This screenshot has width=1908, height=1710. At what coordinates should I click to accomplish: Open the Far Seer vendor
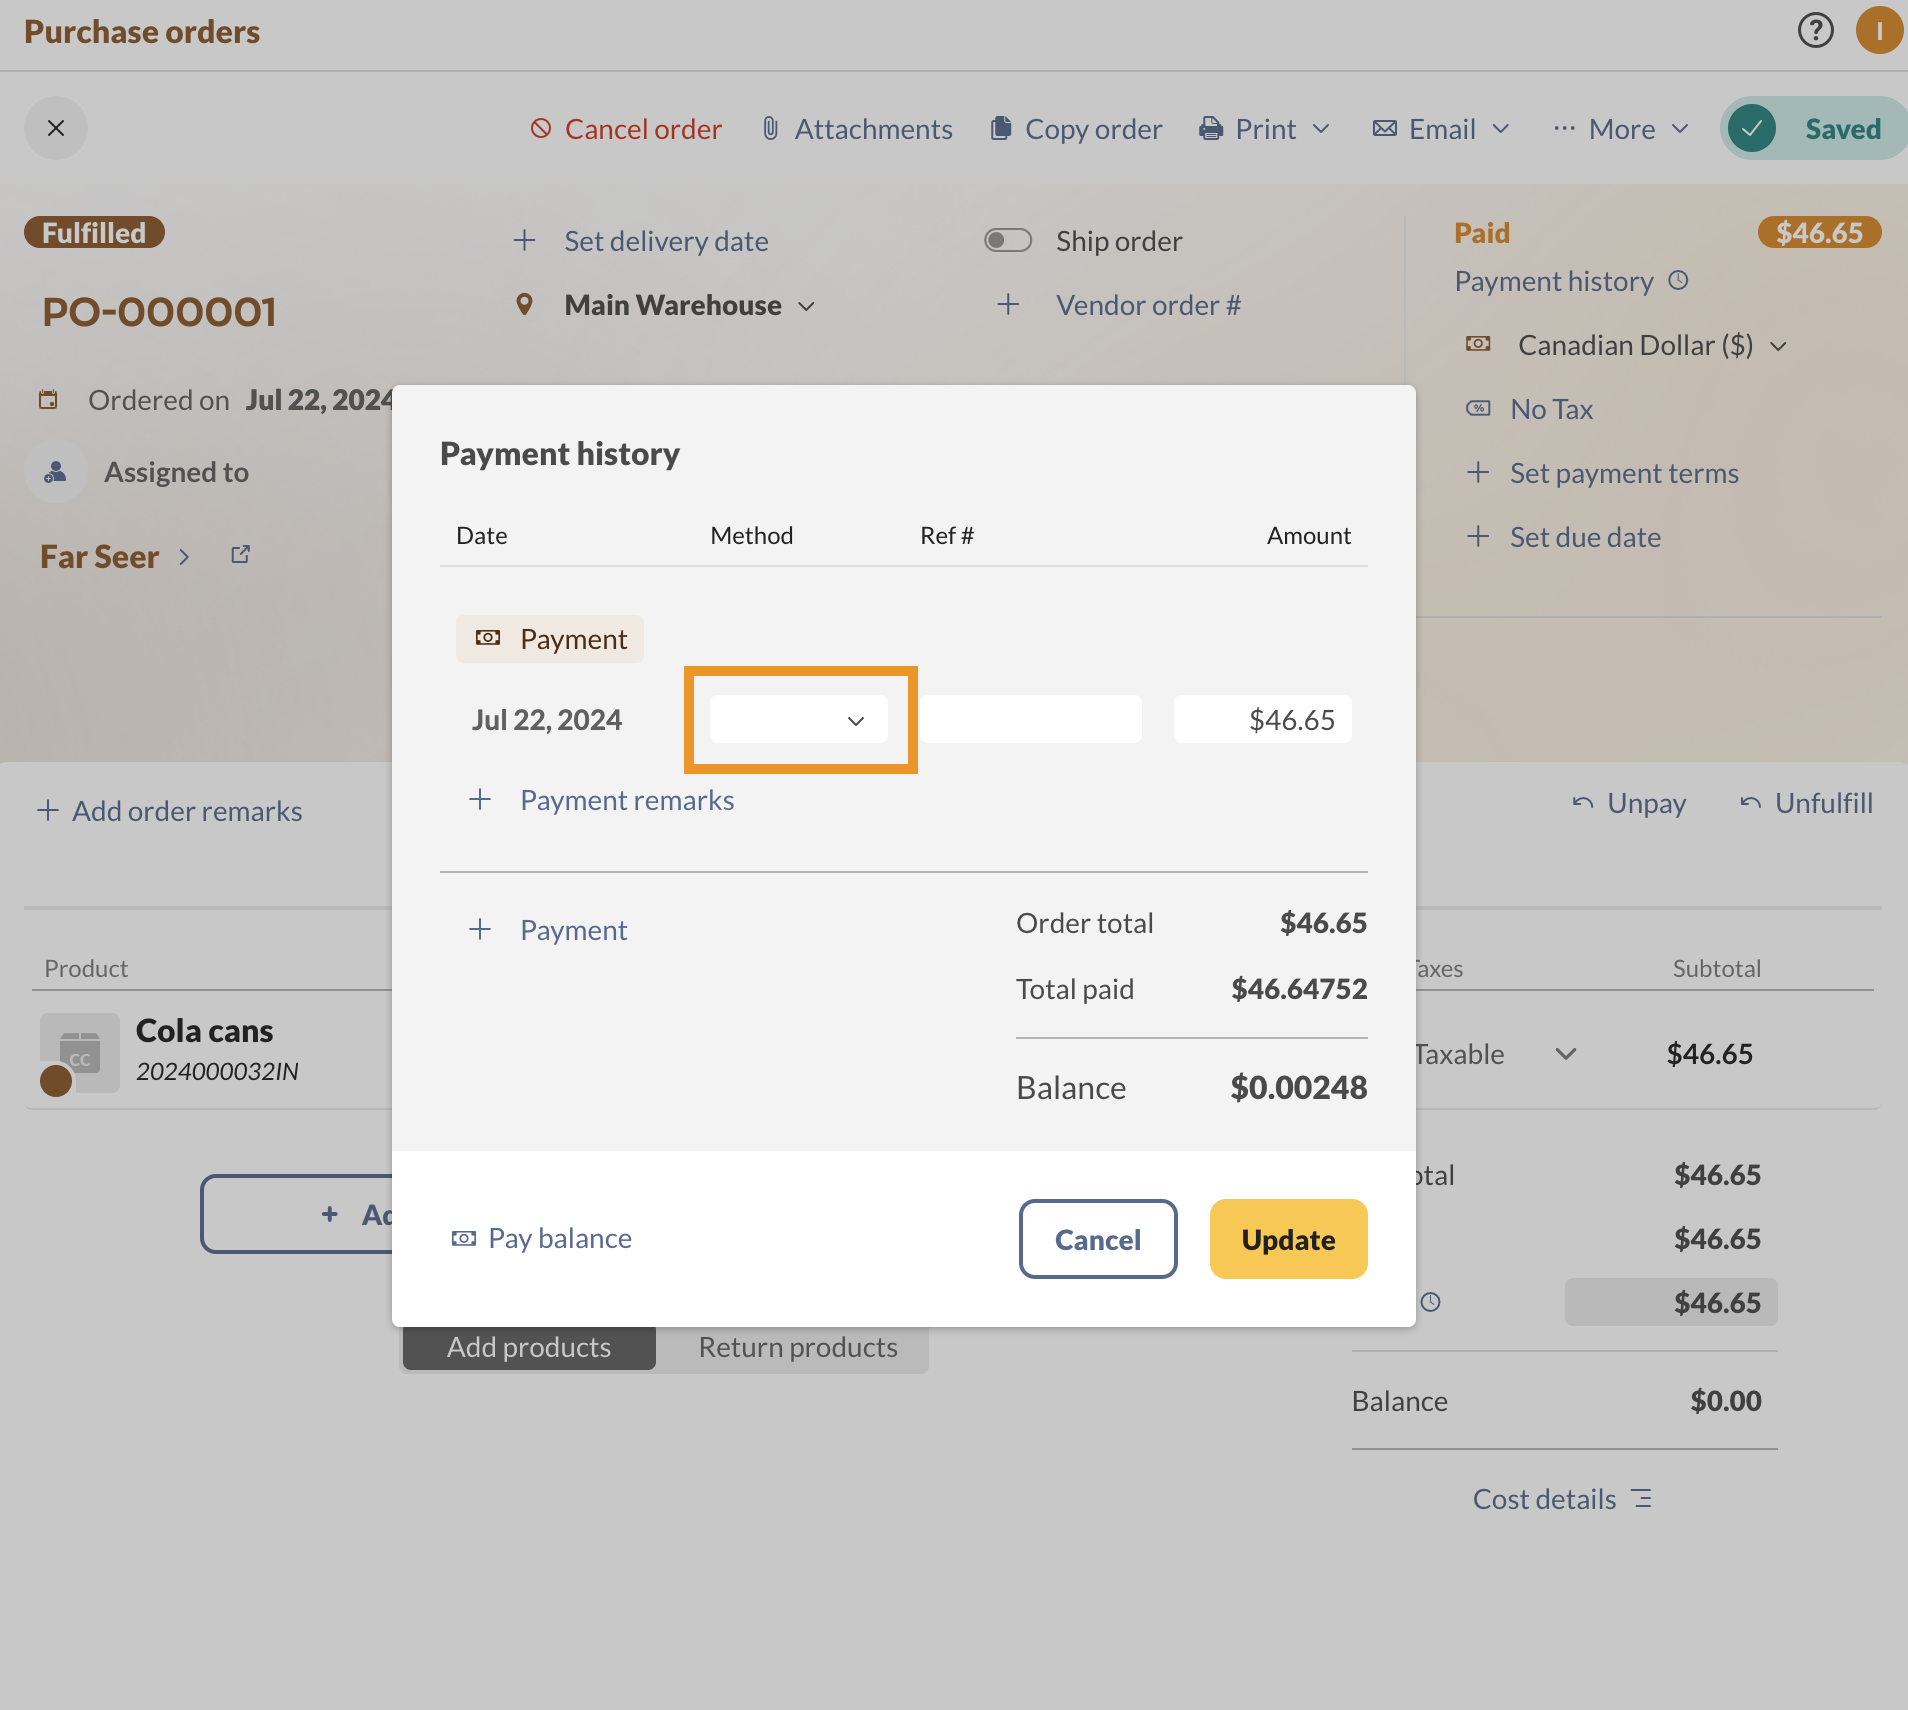point(115,557)
